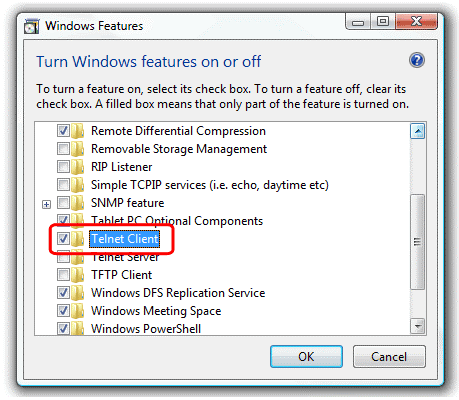
Task: Click folder icon beside Windows Meeting Space
Action: coord(78,311)
